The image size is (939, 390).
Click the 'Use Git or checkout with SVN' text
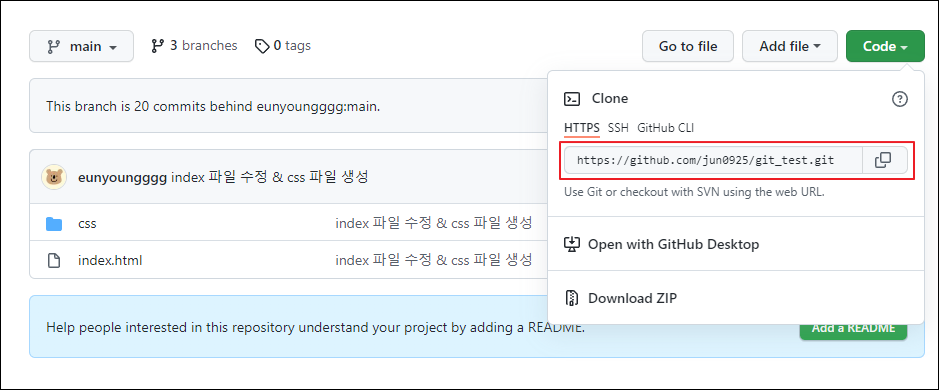[695, 193]
